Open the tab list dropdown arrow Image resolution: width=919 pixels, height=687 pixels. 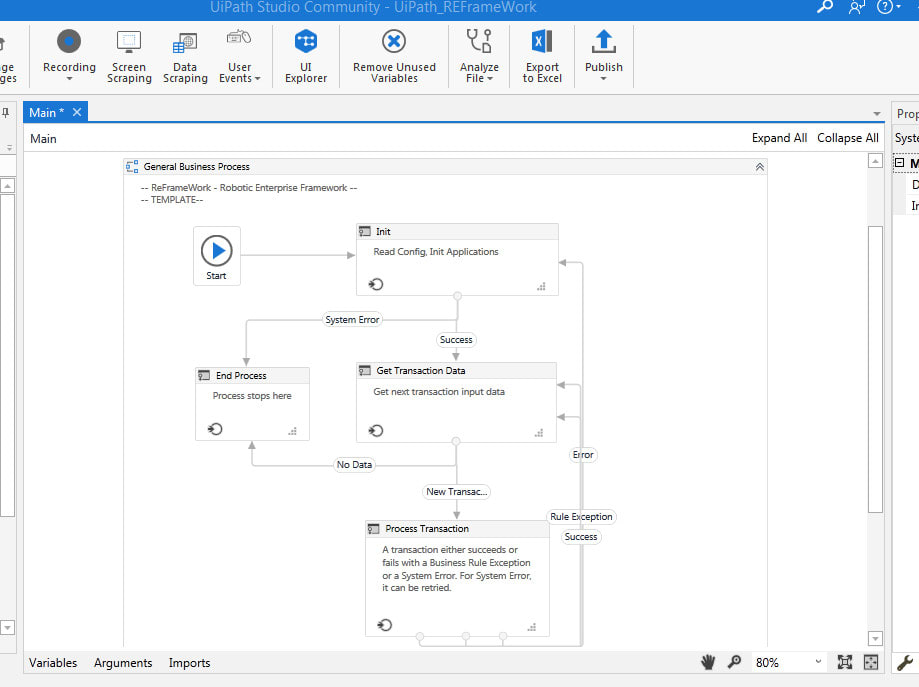pos(877,114)
